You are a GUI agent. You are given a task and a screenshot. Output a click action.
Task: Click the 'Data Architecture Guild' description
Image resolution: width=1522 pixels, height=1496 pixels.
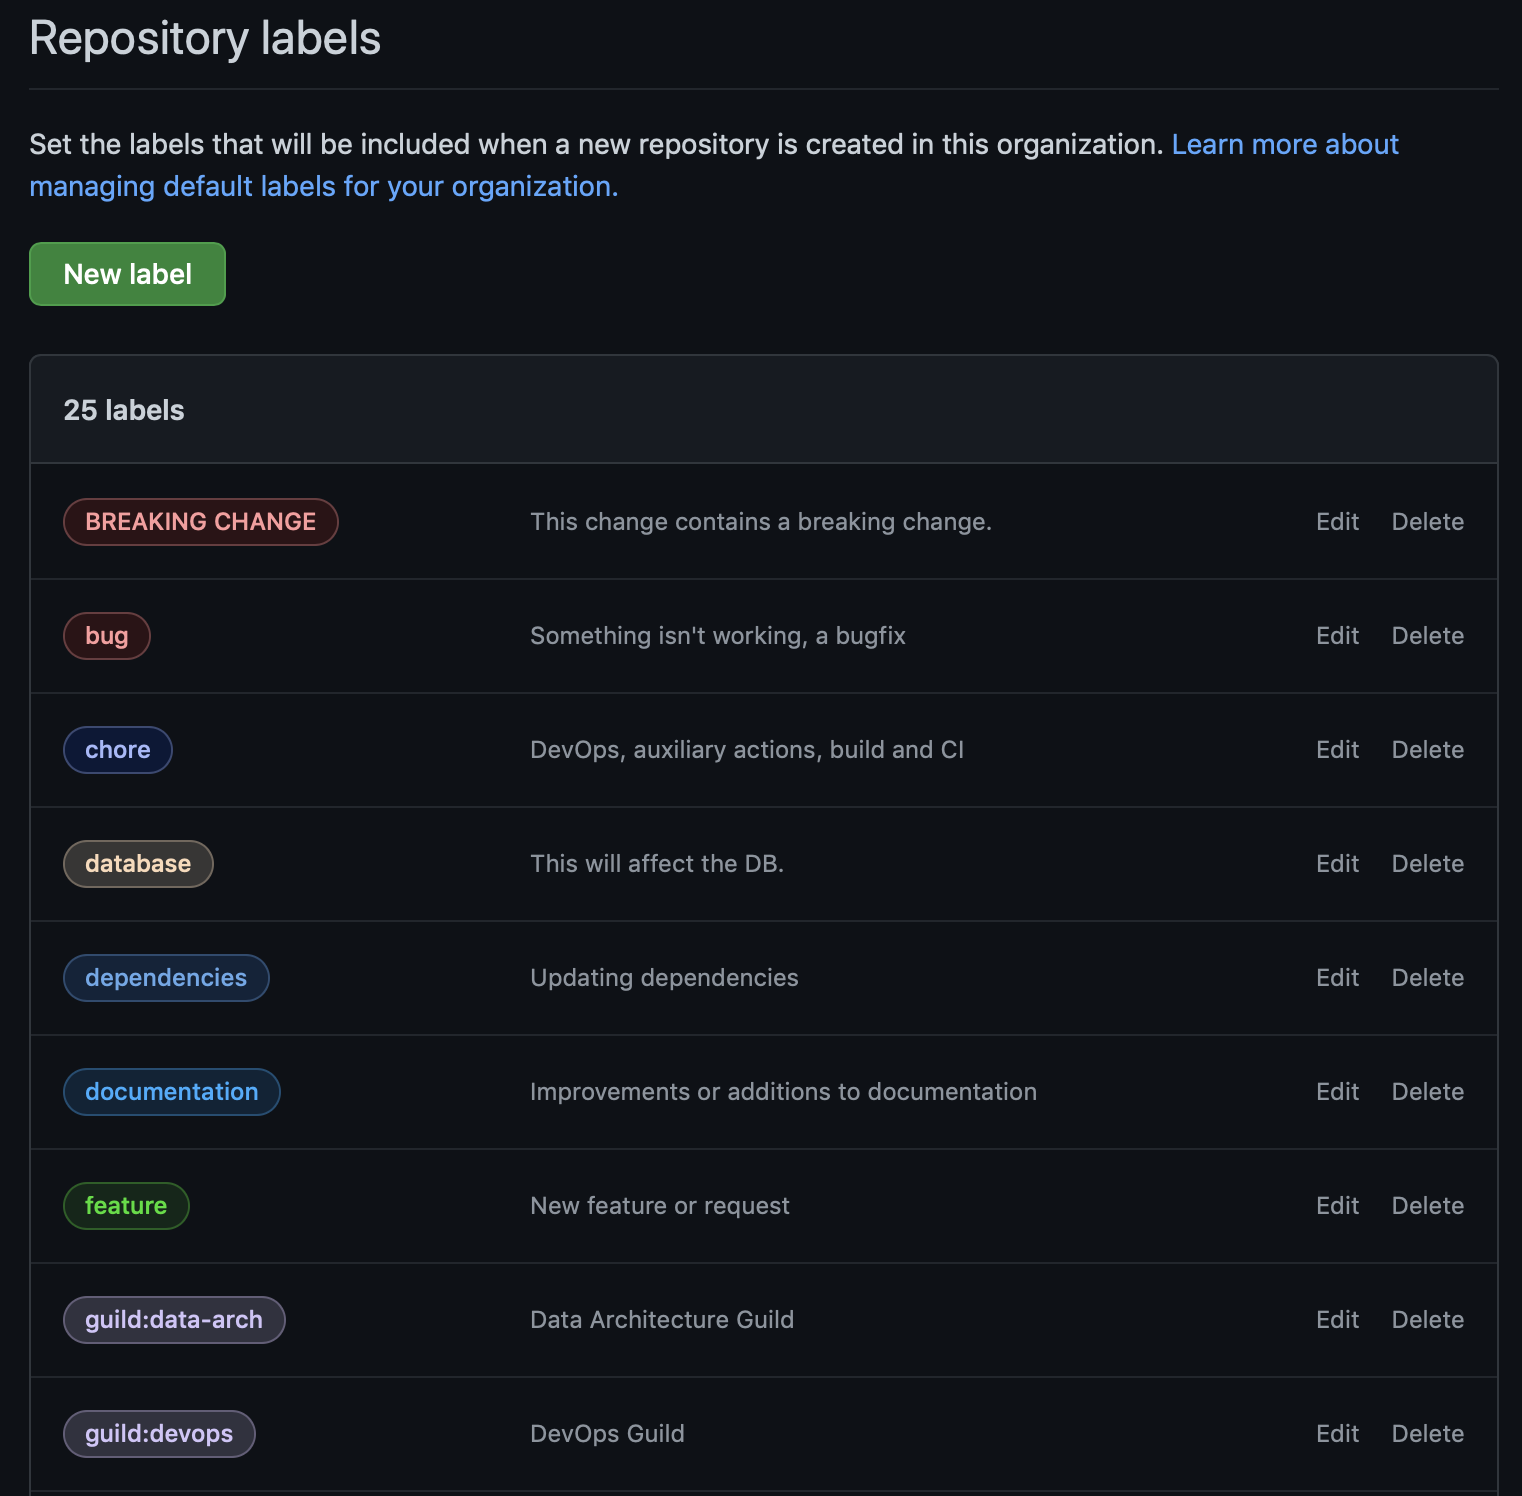point(662,1320)
